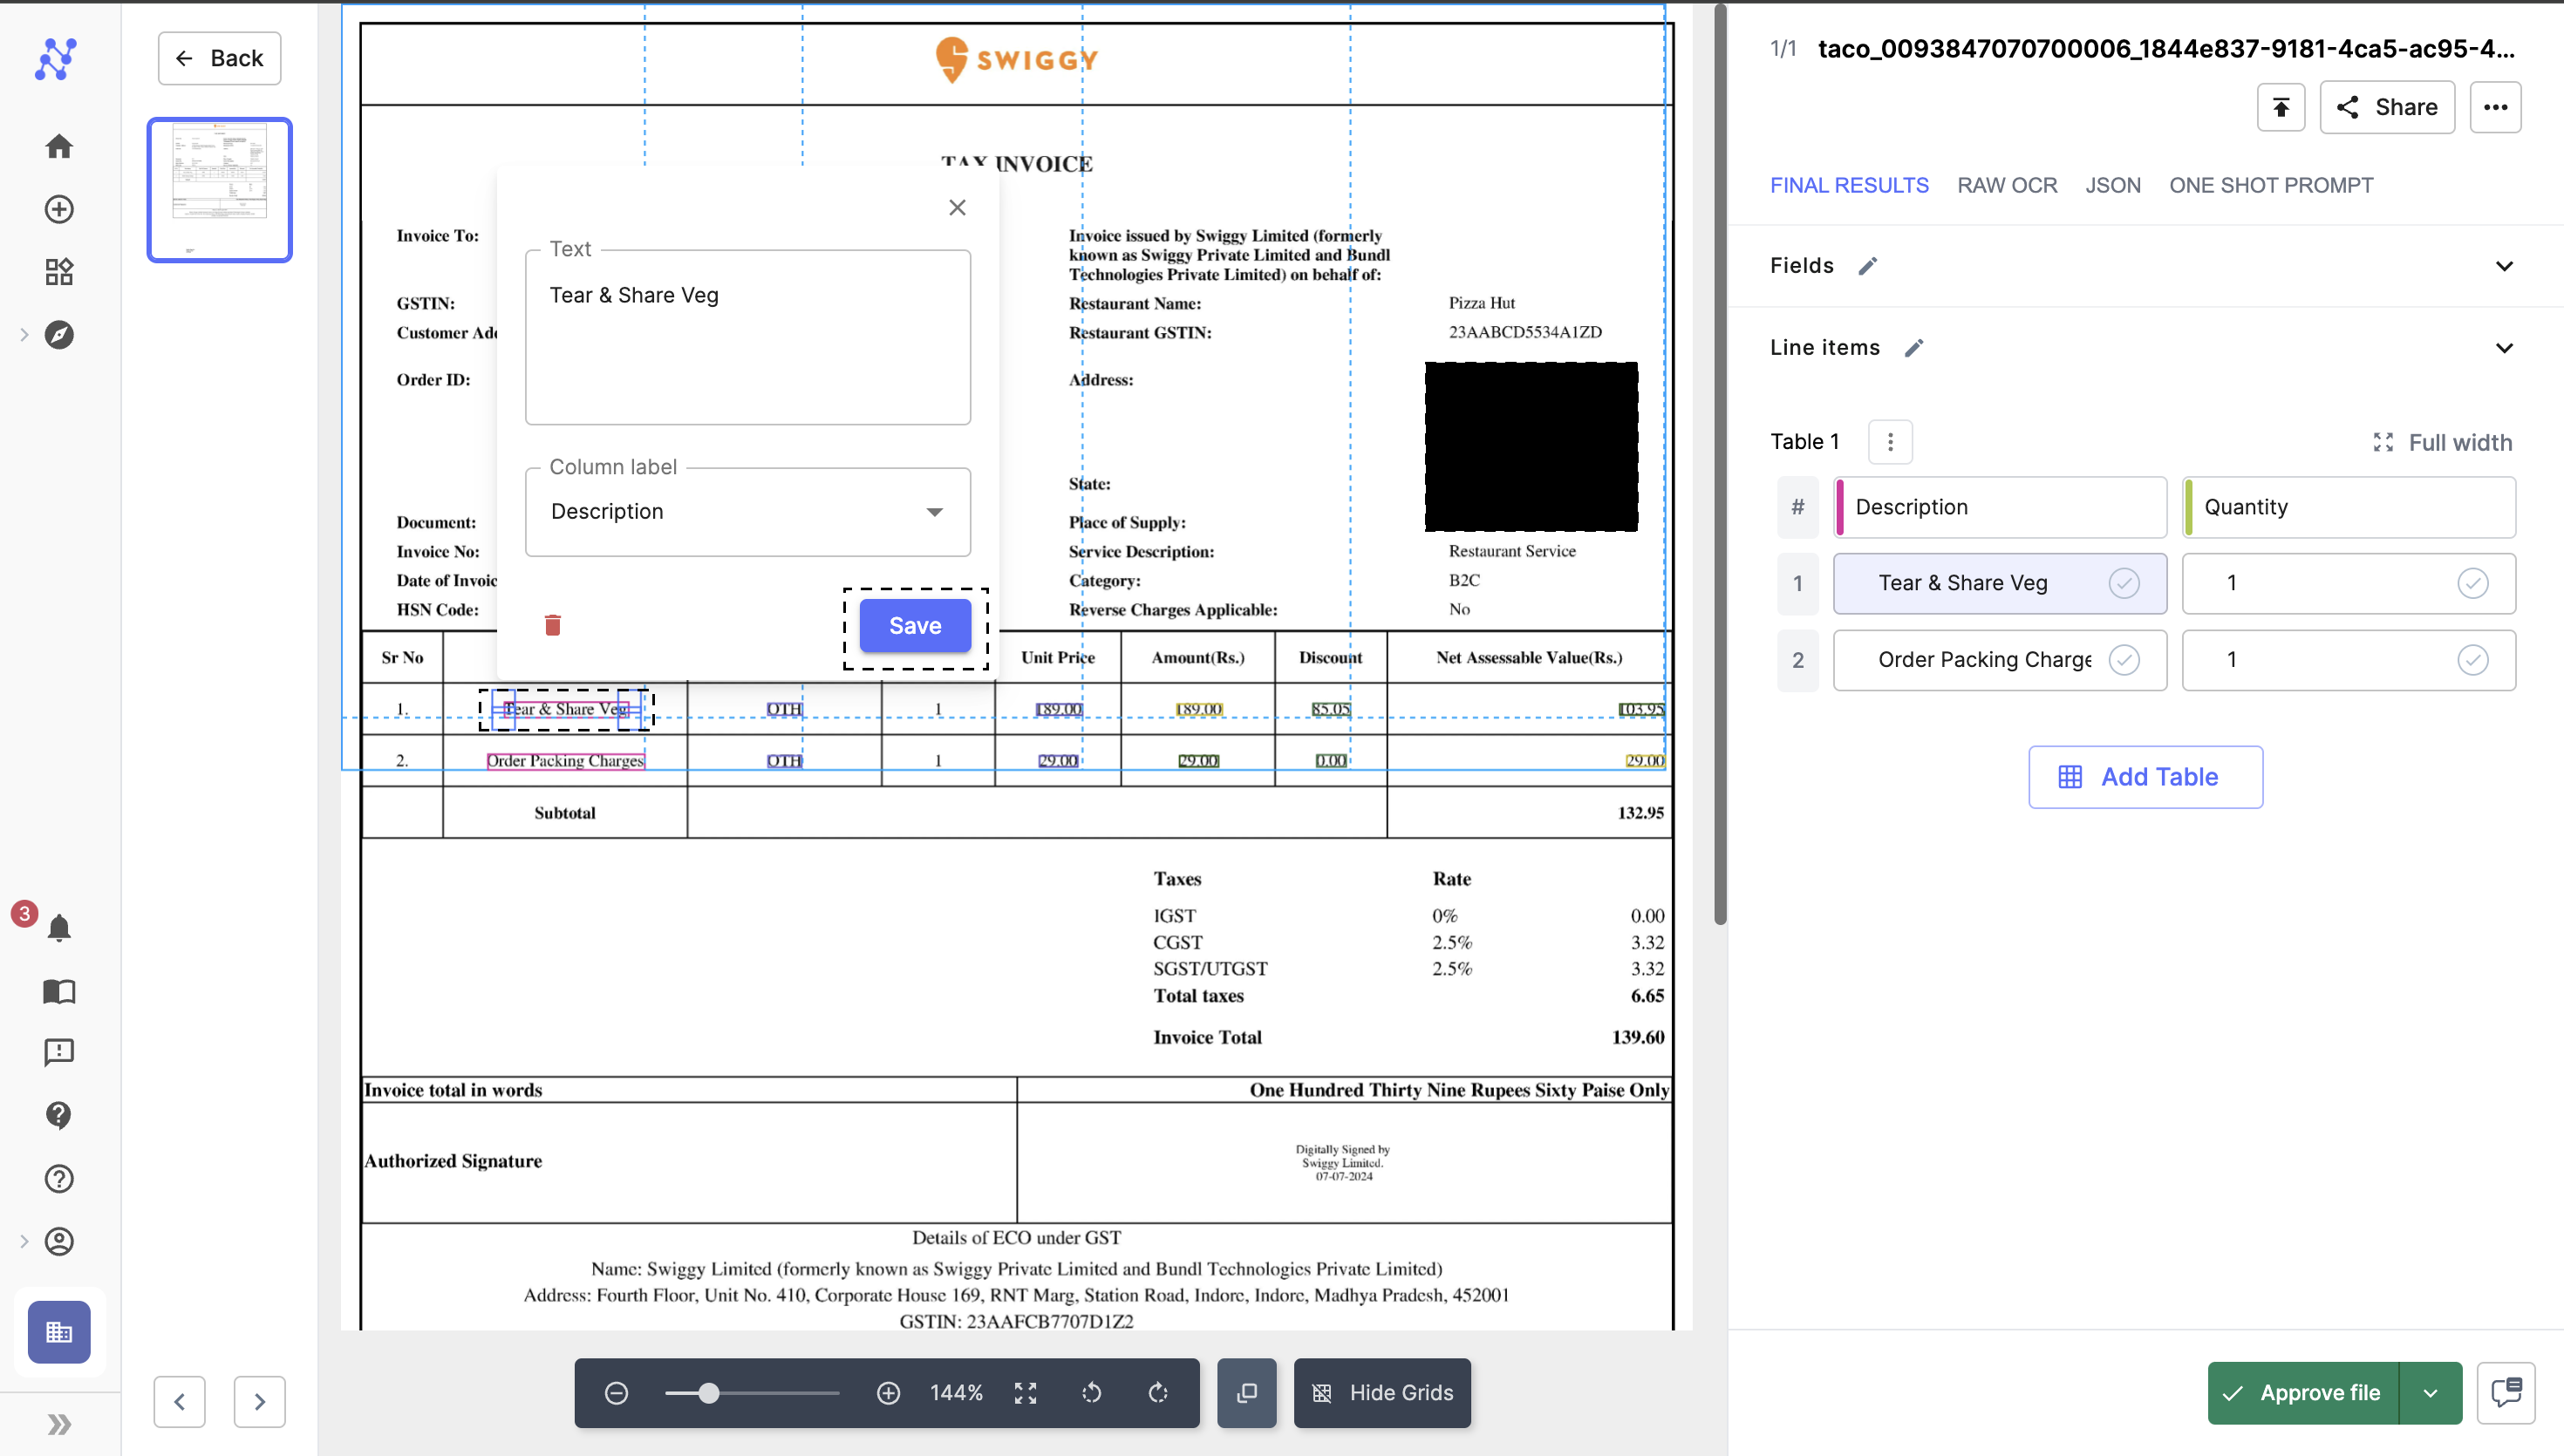Click the Save button in popup
This screenshot has height=1456, width=2564.
(x=915, y=626)
